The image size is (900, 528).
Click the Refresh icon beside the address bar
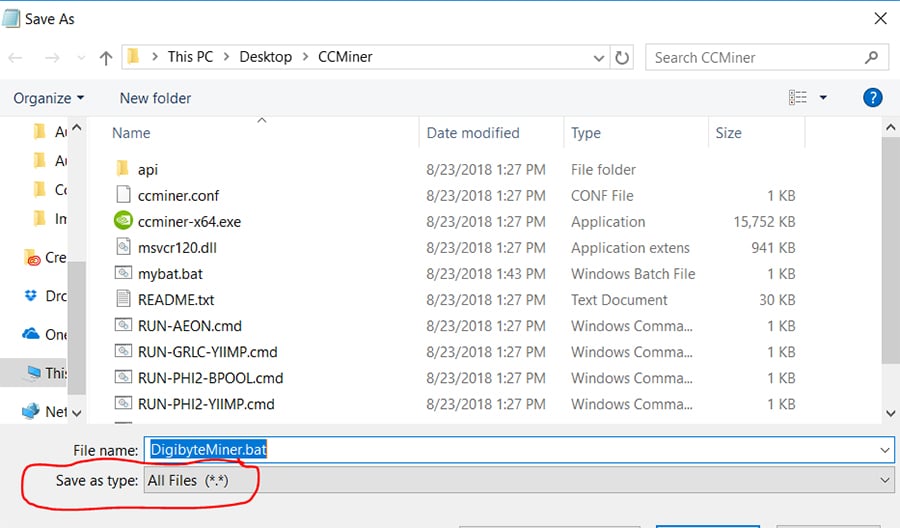(x=622, y=57)
